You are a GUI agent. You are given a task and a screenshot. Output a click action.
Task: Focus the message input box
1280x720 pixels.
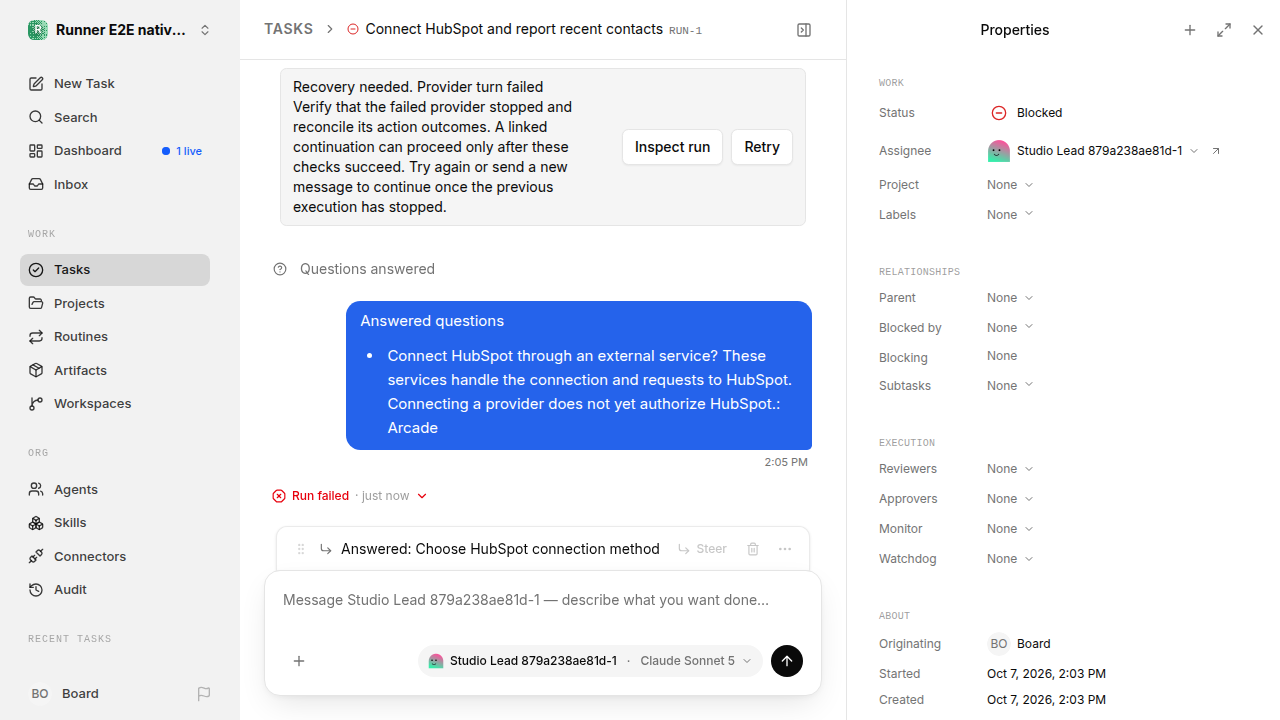pos(543,601)
